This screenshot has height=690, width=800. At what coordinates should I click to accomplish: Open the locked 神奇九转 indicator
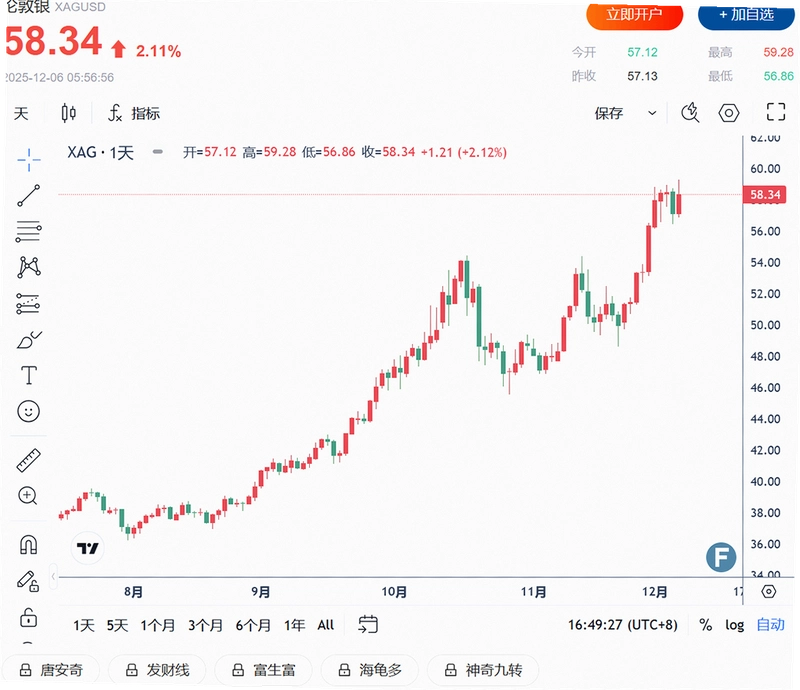(x=483, y=670)
